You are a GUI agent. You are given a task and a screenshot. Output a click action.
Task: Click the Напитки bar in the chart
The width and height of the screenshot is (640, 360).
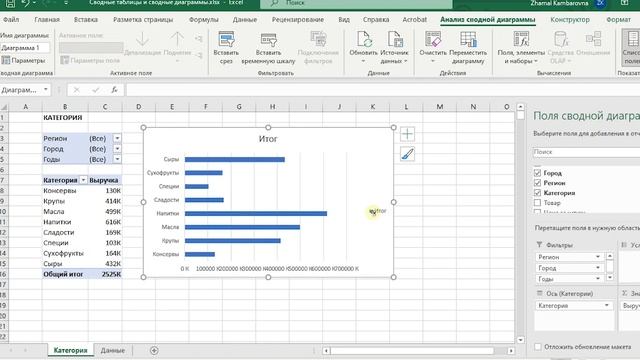tap(256, 213)
